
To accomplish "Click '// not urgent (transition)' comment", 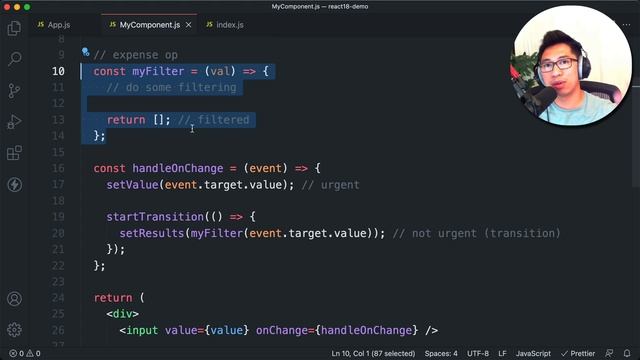I will tap(477, 233).
